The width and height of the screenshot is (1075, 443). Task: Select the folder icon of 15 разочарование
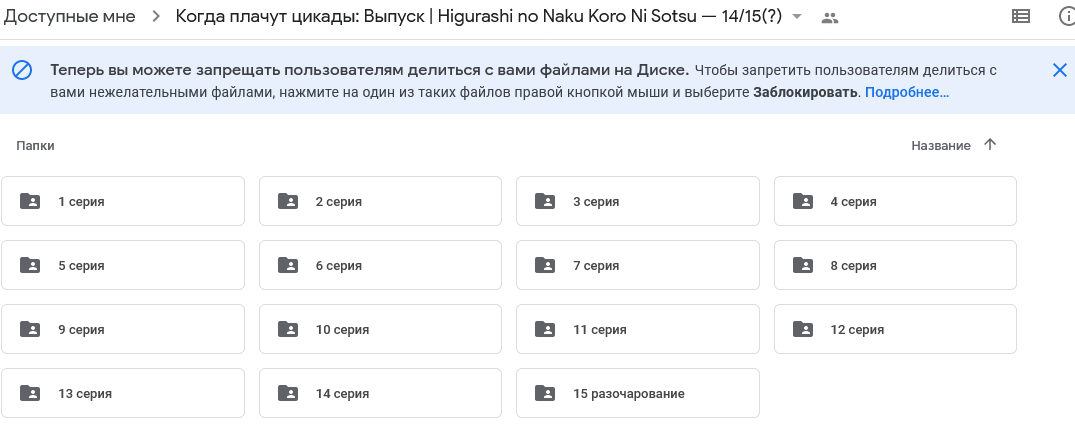point(545,393)
